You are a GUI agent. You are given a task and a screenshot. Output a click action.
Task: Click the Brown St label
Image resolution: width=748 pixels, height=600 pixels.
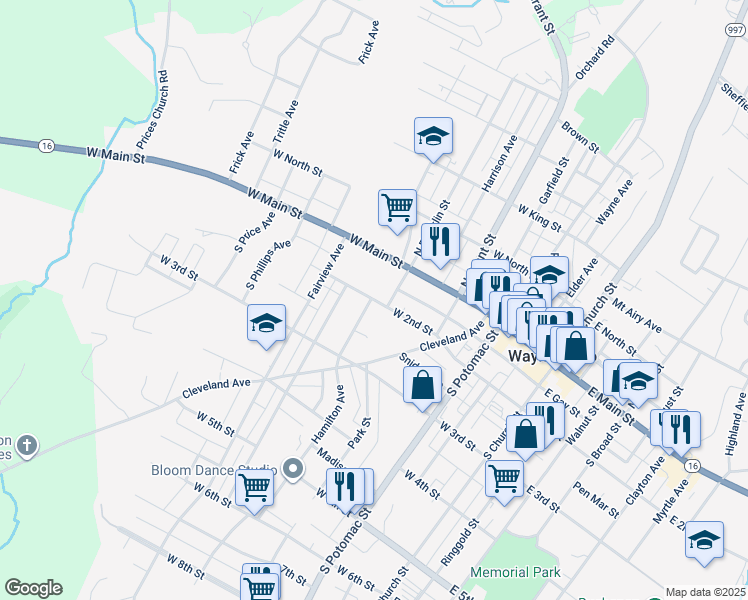click(x=580, y=137)
